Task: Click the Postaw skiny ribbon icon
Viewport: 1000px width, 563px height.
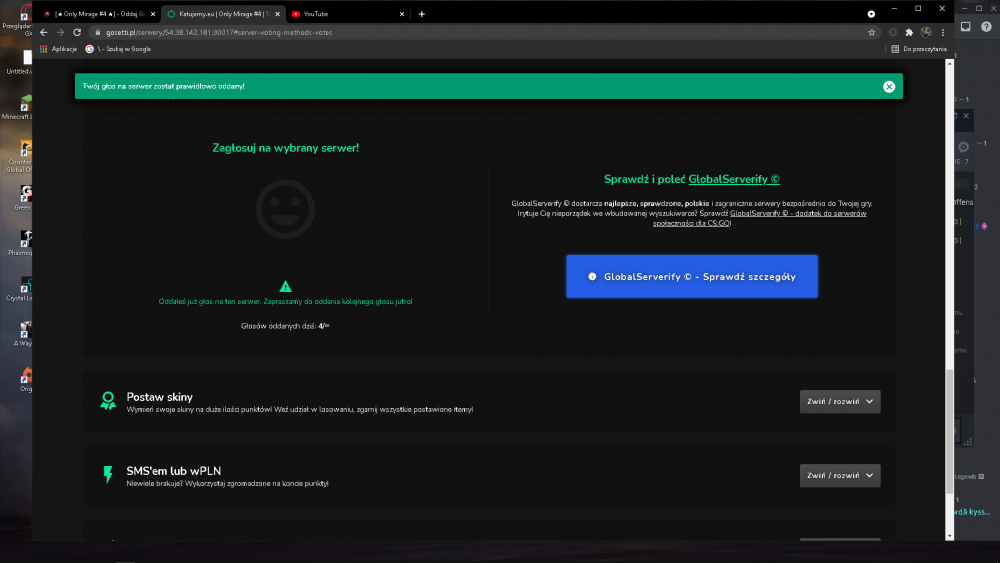Action: coord(108,401)
